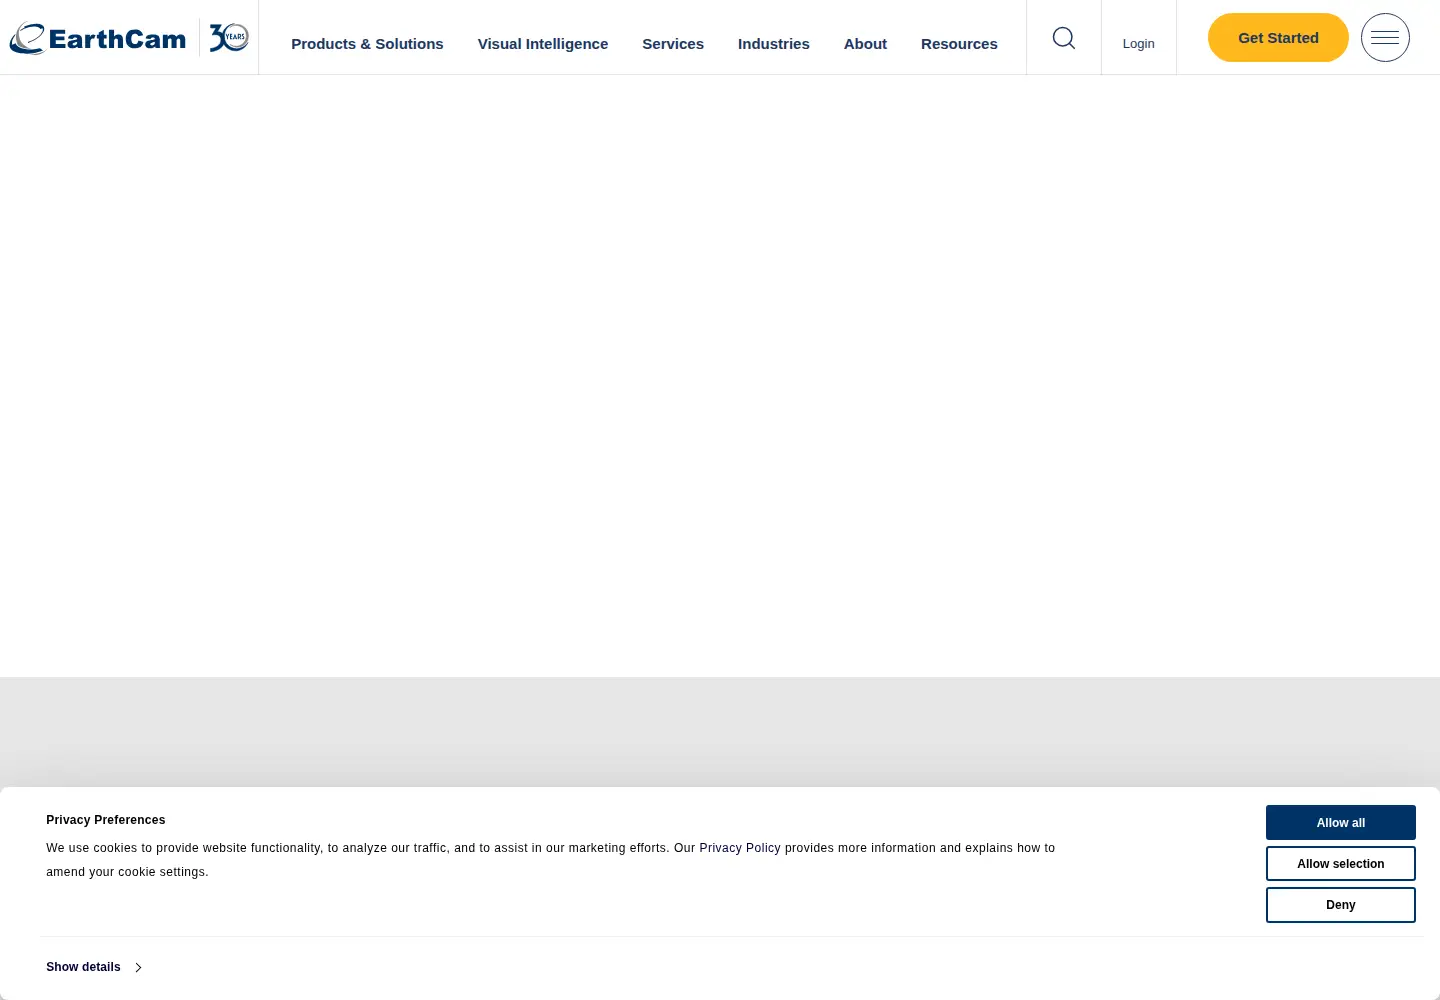Click the Get Started button
This screenshot has height=1000, width=1440.
click(x=1278, y=38)
